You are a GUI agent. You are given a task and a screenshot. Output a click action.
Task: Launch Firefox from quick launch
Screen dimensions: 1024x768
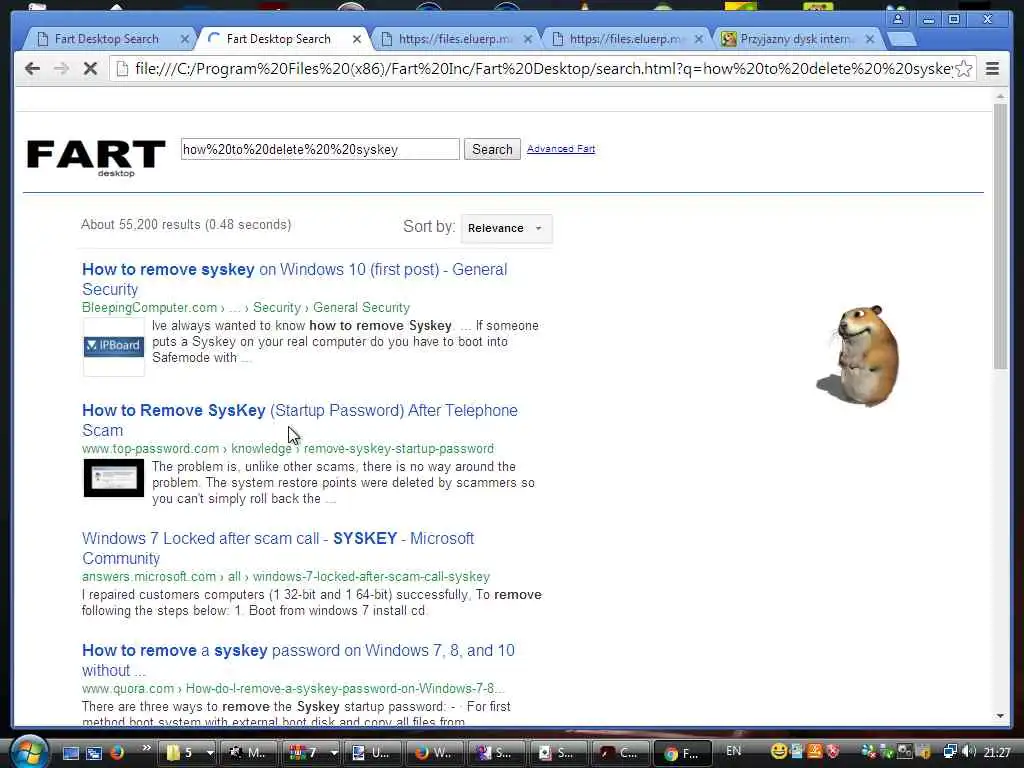117,753
